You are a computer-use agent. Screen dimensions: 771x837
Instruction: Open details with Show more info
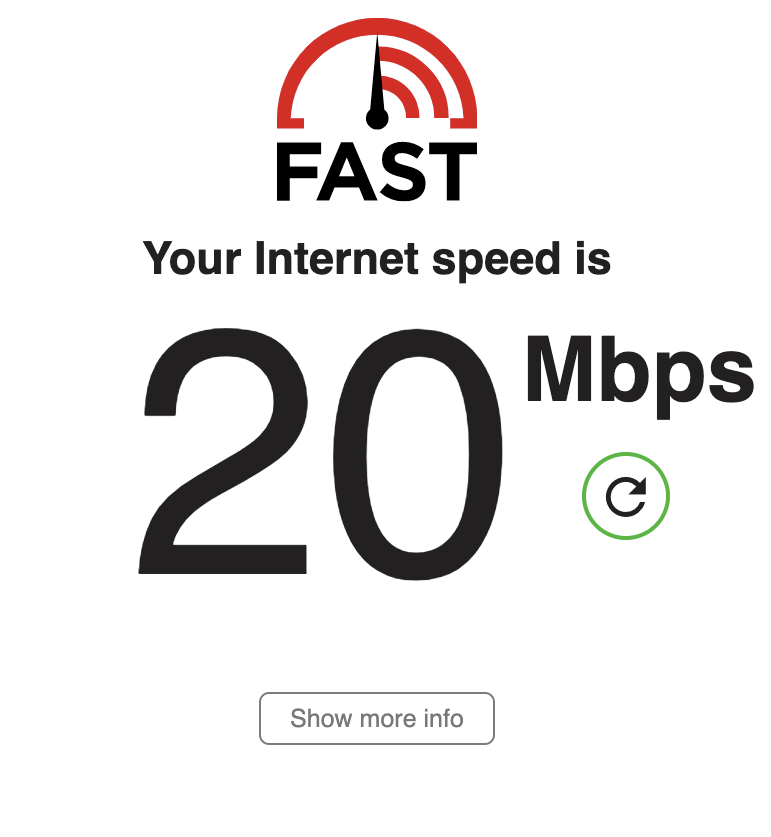pyautogui.click(x=377, y=718)
